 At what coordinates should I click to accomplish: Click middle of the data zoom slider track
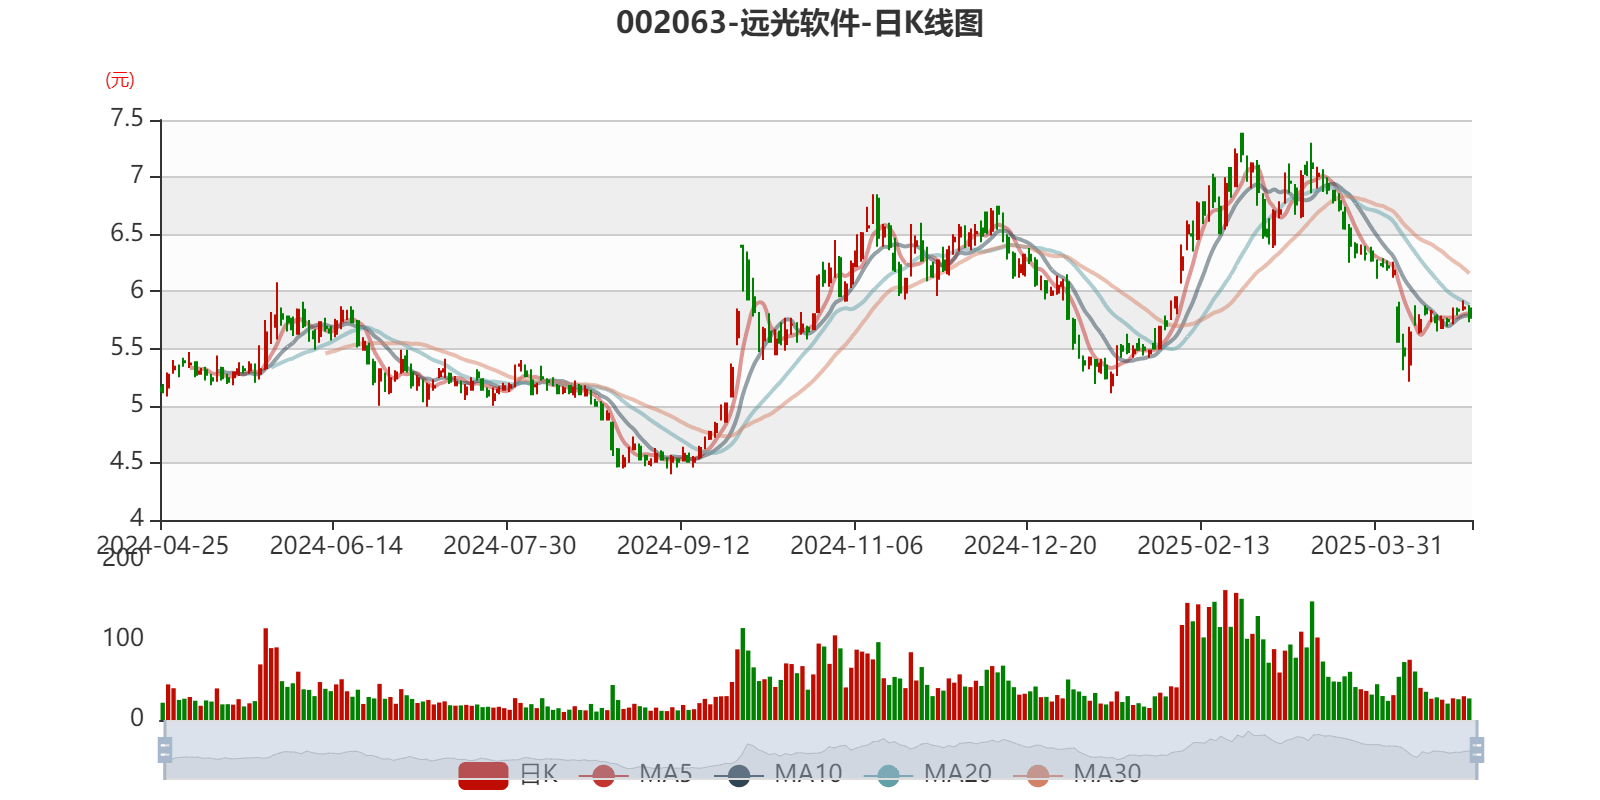pos(820,749)
